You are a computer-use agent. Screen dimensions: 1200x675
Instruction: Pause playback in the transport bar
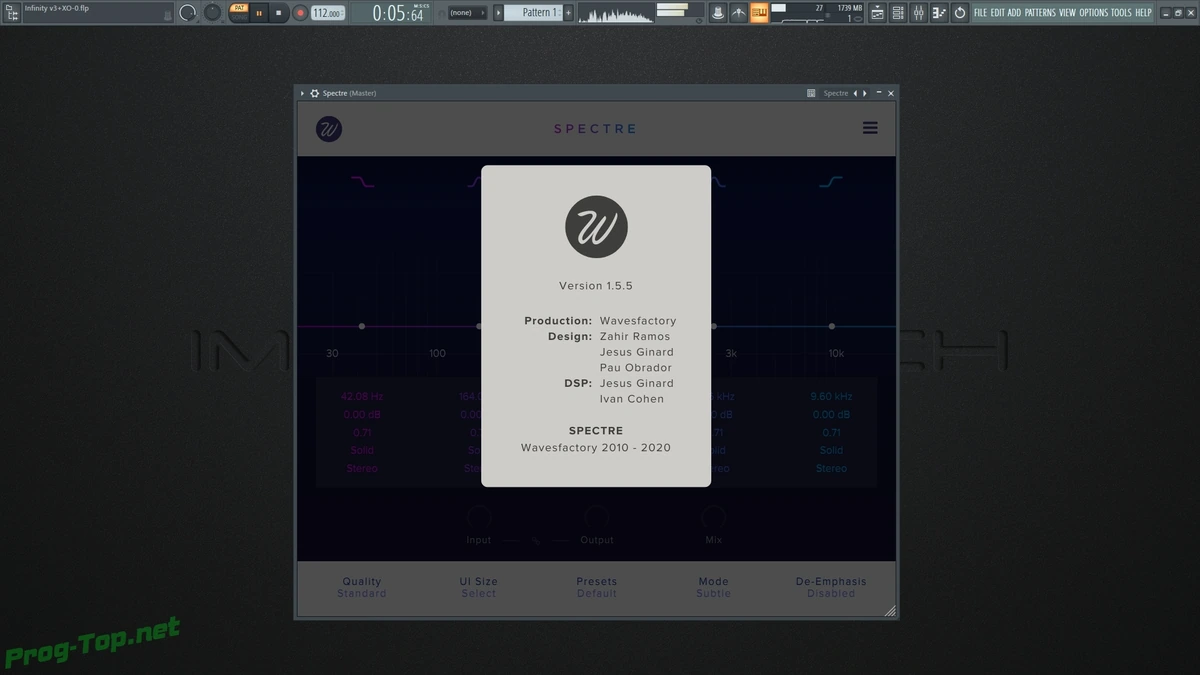[259, 13]
